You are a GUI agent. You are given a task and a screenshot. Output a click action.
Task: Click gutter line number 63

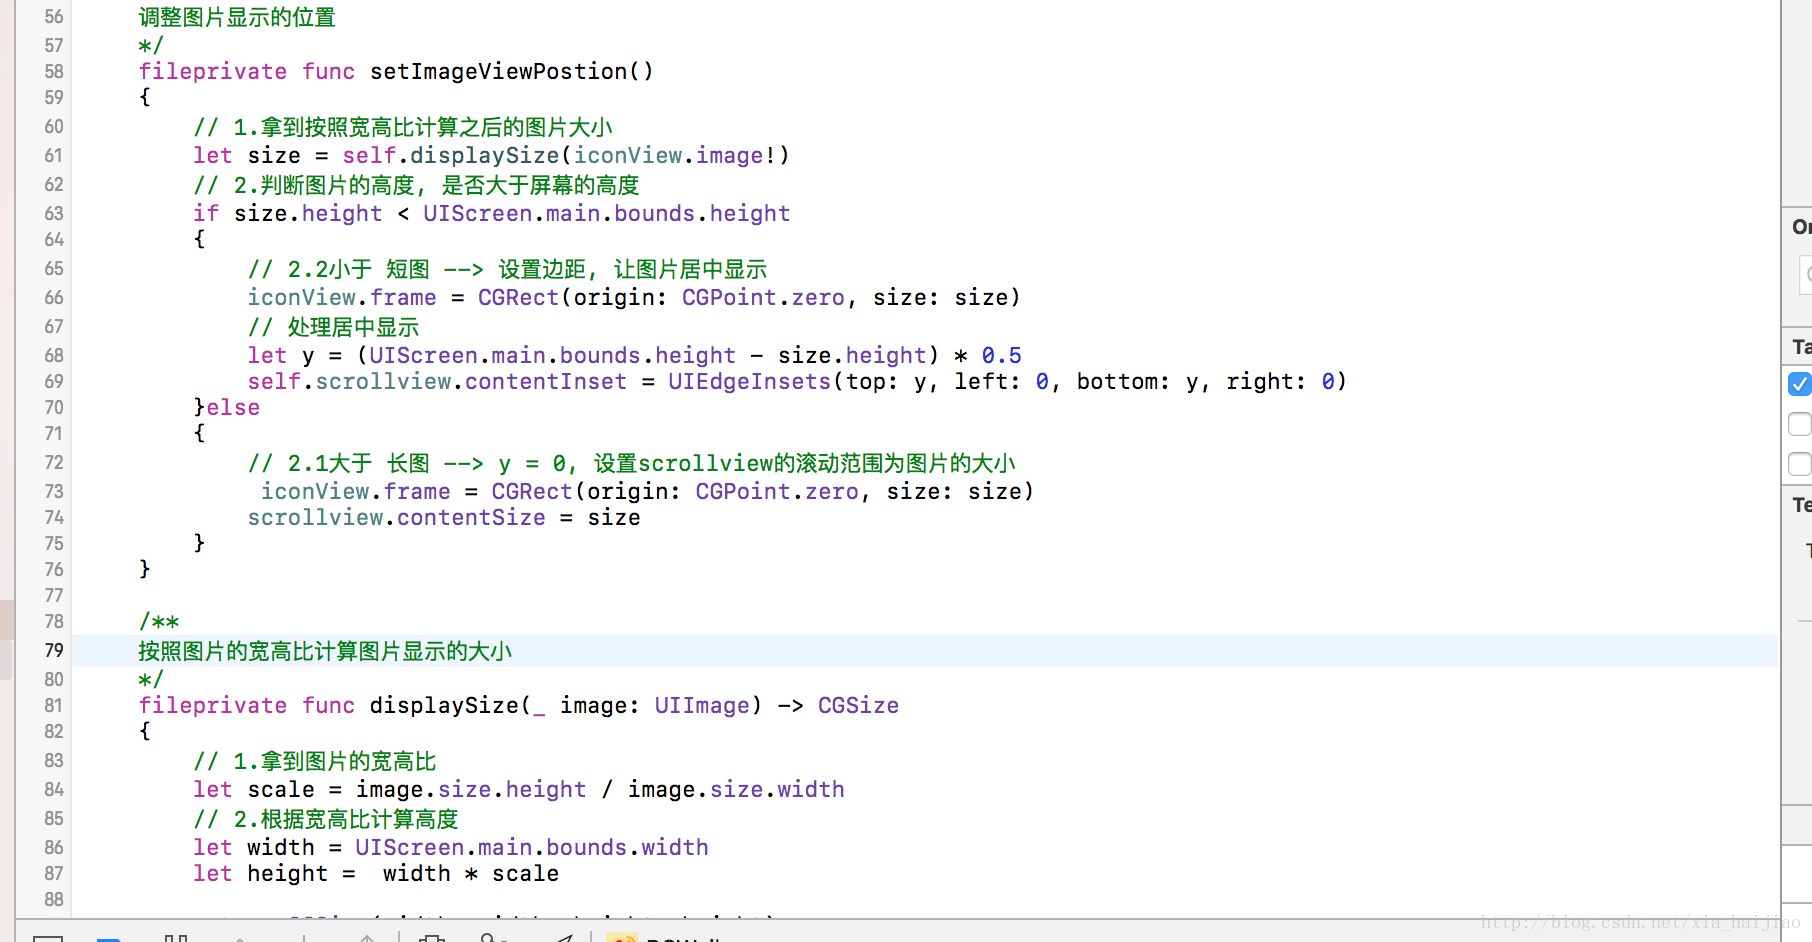(x=54, y=213)
